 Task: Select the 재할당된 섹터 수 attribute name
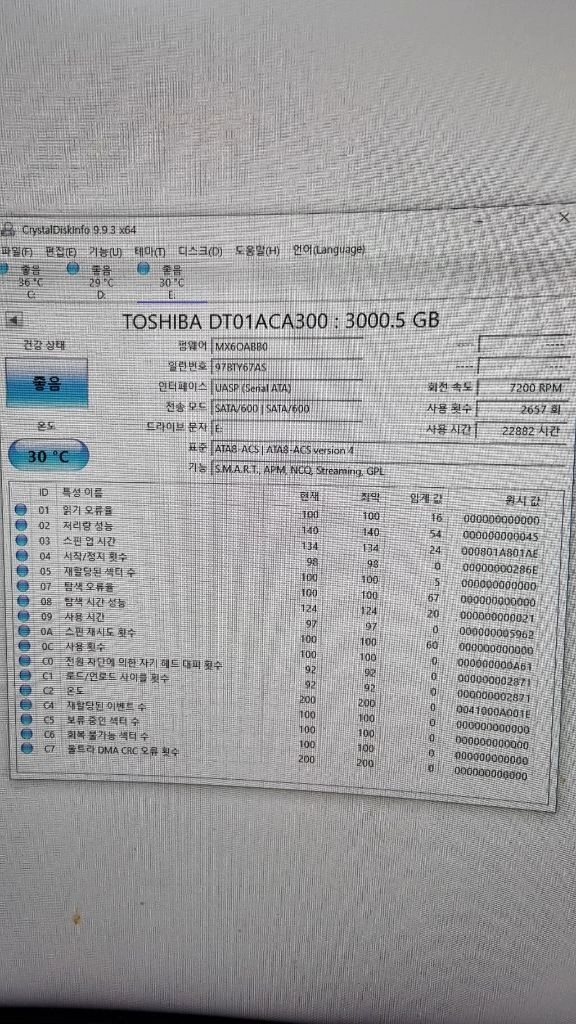click(x=101, y=572)
